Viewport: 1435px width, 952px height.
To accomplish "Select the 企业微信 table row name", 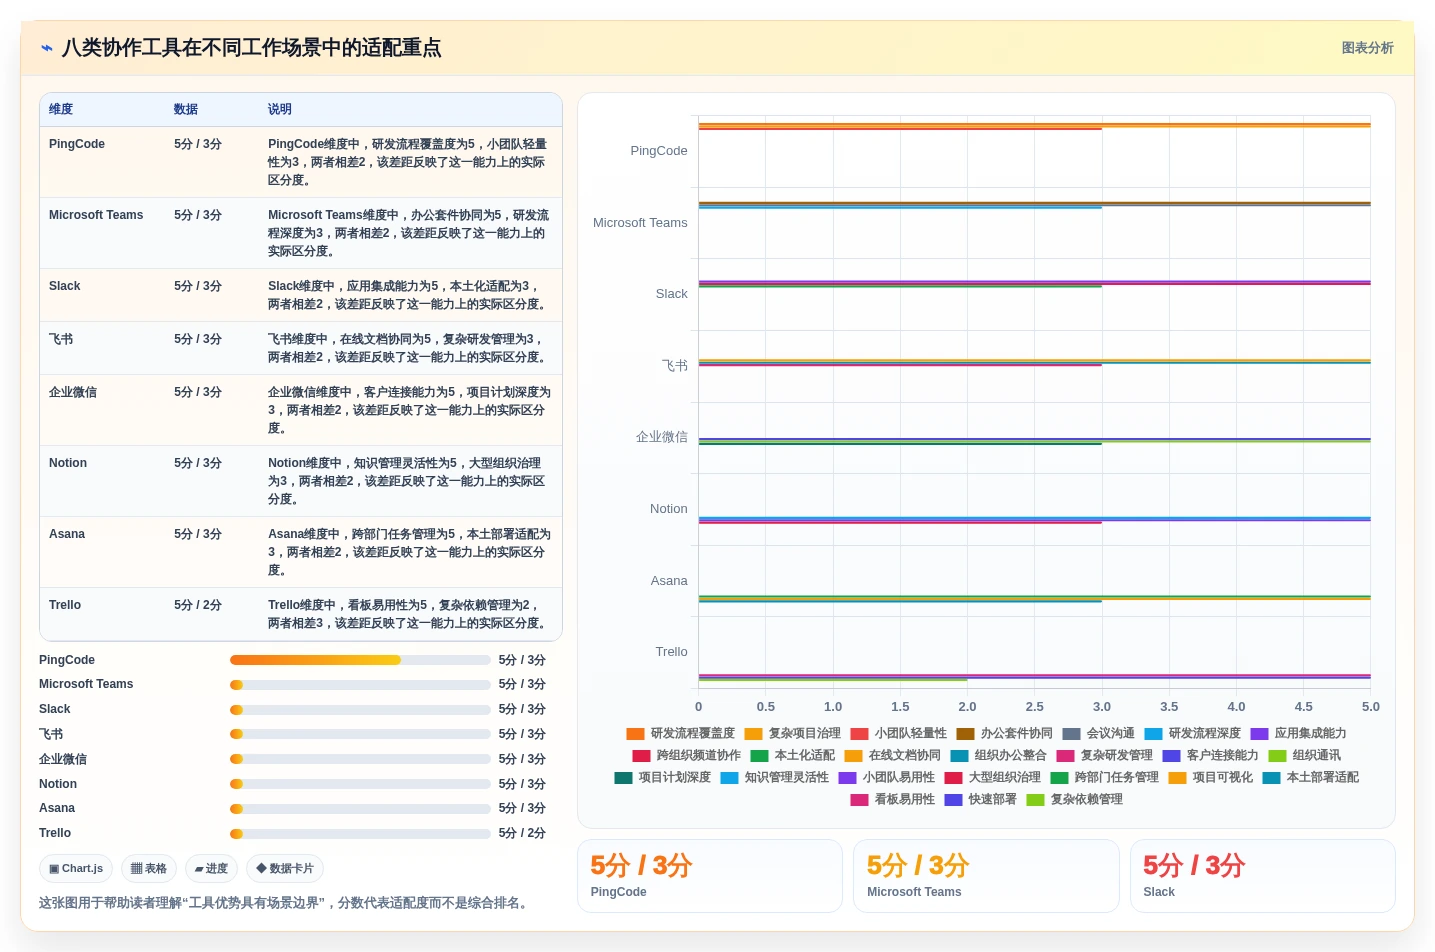I will pos(73,392).
